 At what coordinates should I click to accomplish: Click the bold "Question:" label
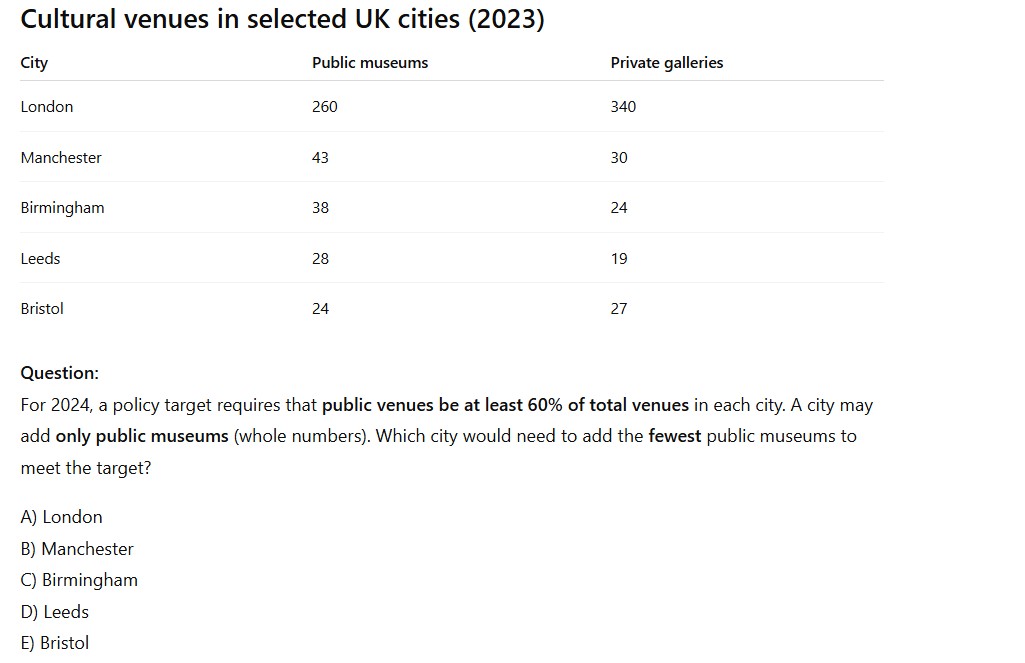[x=60, y=373]
